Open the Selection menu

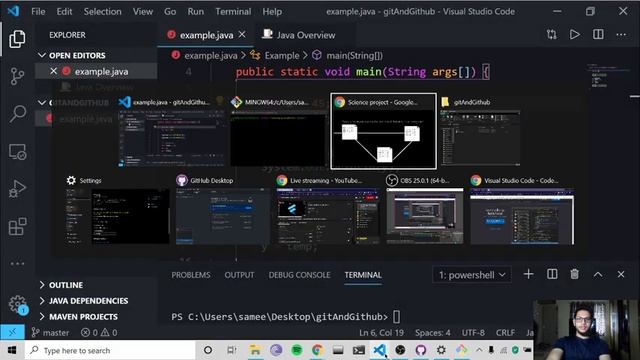pos(102,11)
